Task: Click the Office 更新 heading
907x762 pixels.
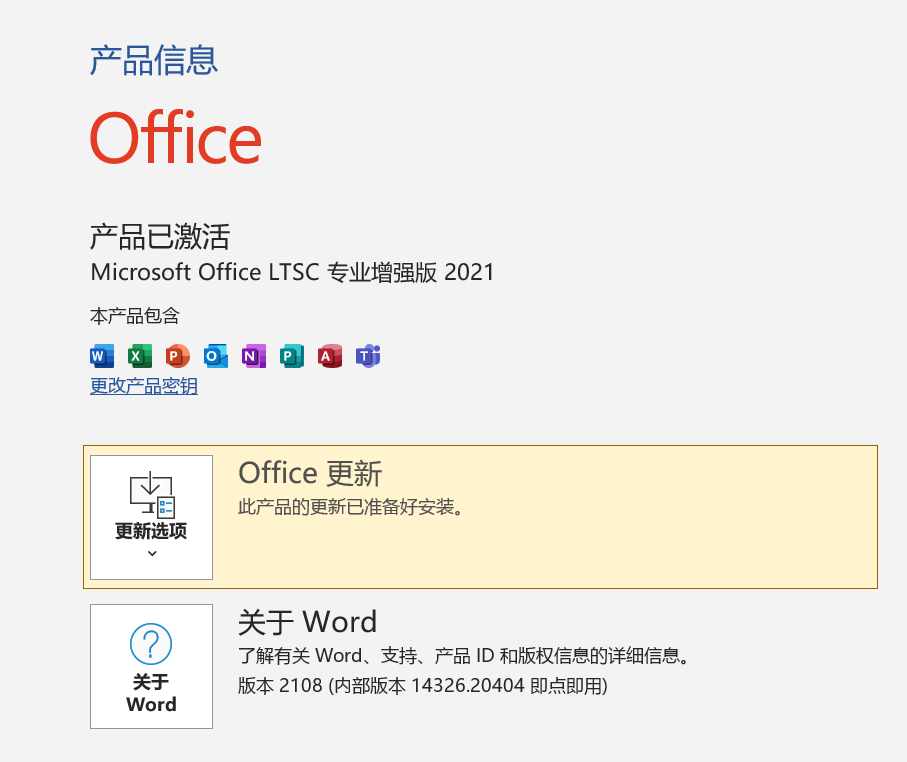Action: coord(310,473)
